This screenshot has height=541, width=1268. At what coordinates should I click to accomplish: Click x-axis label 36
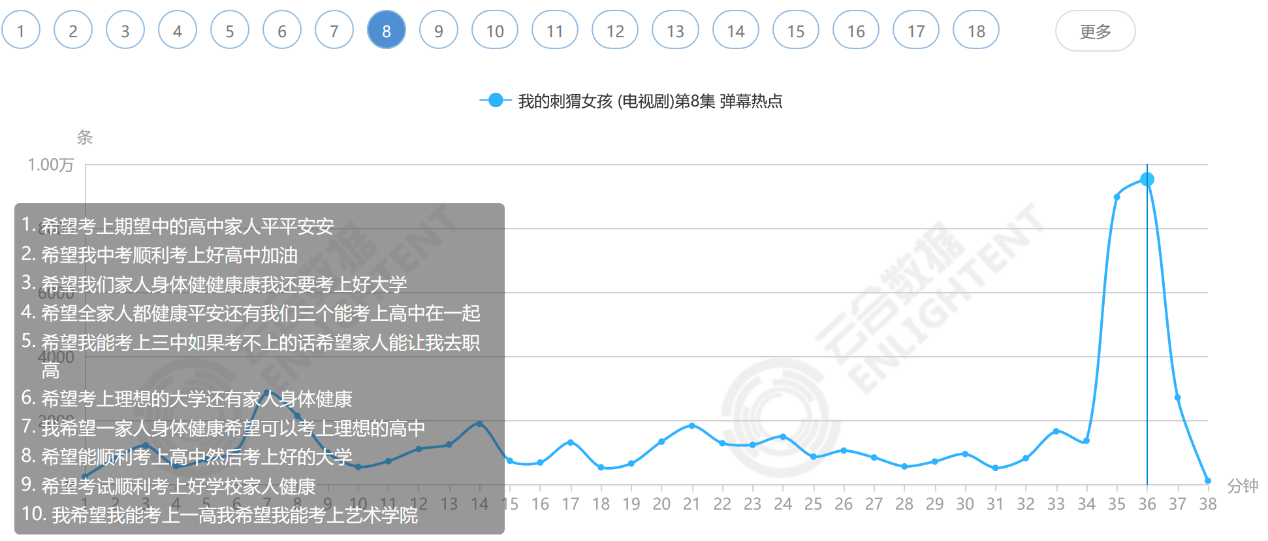tap(1147, 503)
